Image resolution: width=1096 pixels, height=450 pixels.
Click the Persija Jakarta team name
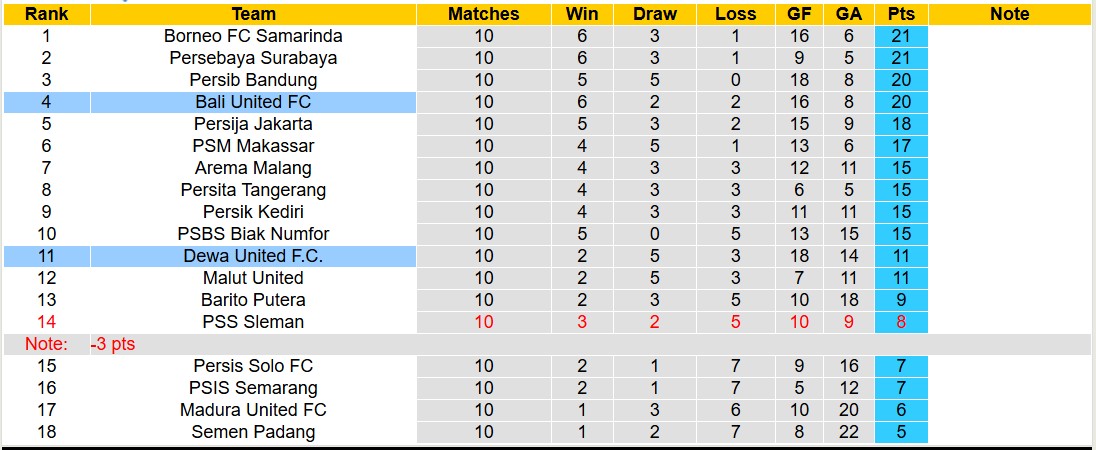[x=253, y=124]
